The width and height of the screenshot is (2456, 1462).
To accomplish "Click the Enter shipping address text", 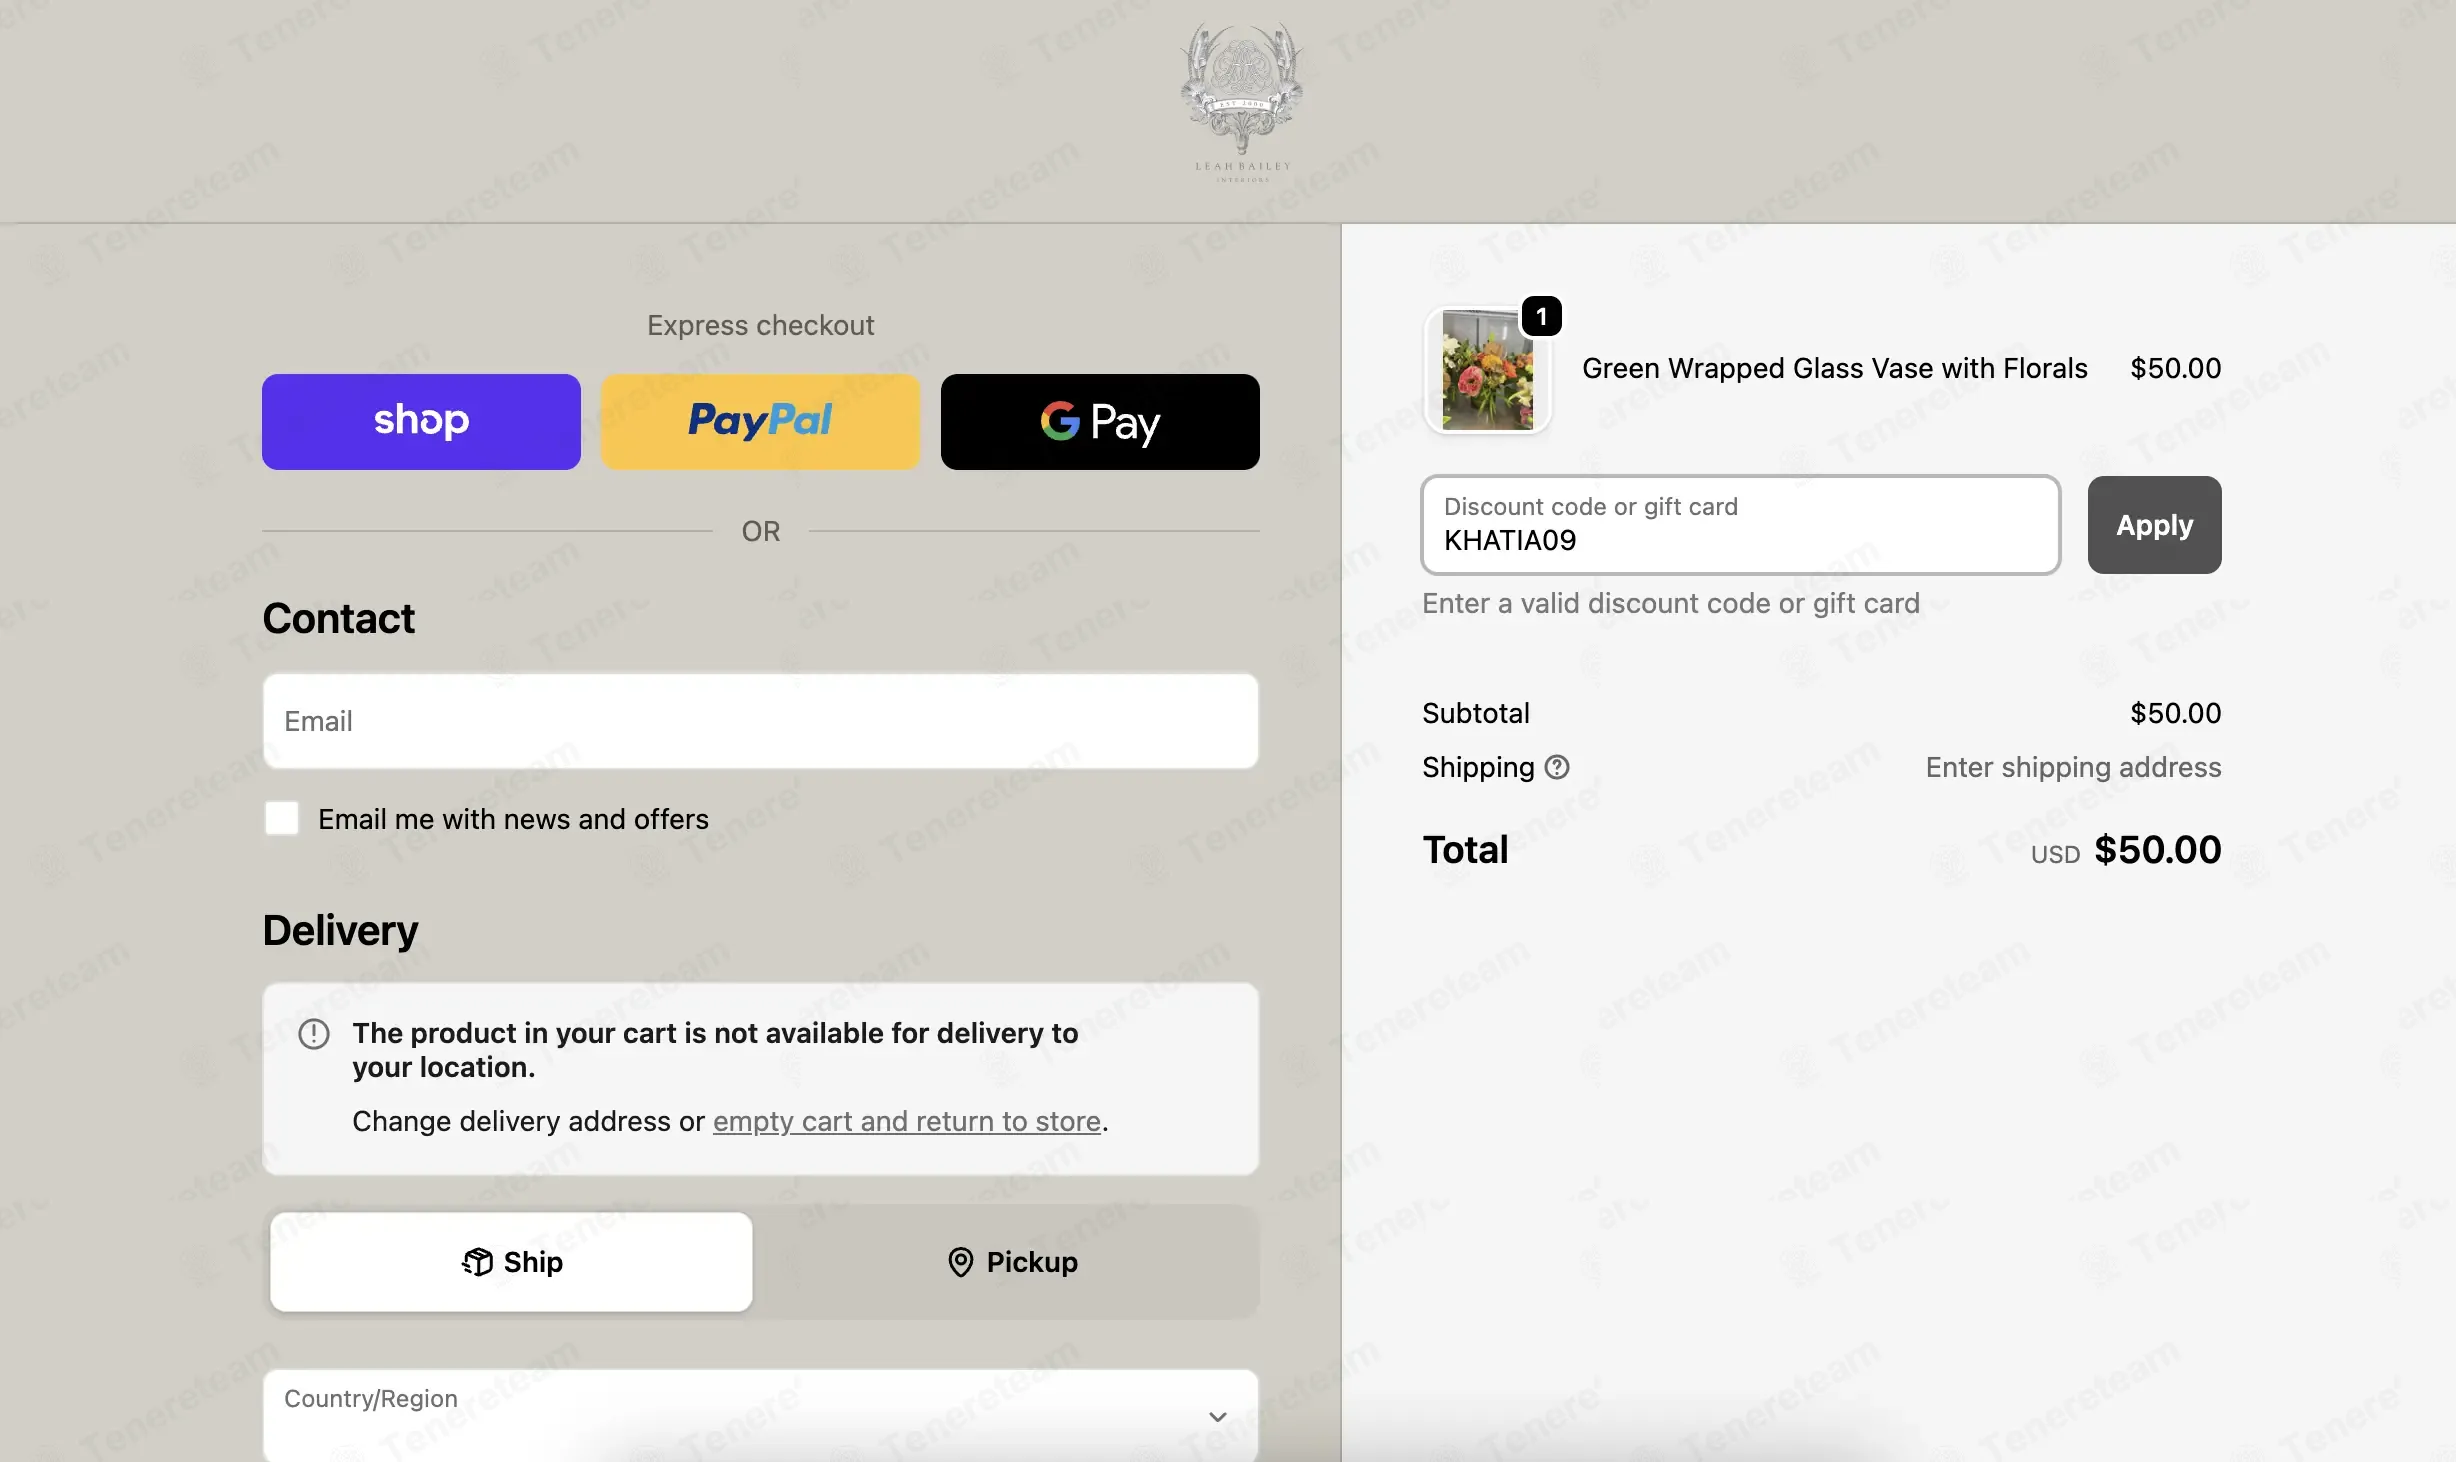I will [x=2073, y=767].
